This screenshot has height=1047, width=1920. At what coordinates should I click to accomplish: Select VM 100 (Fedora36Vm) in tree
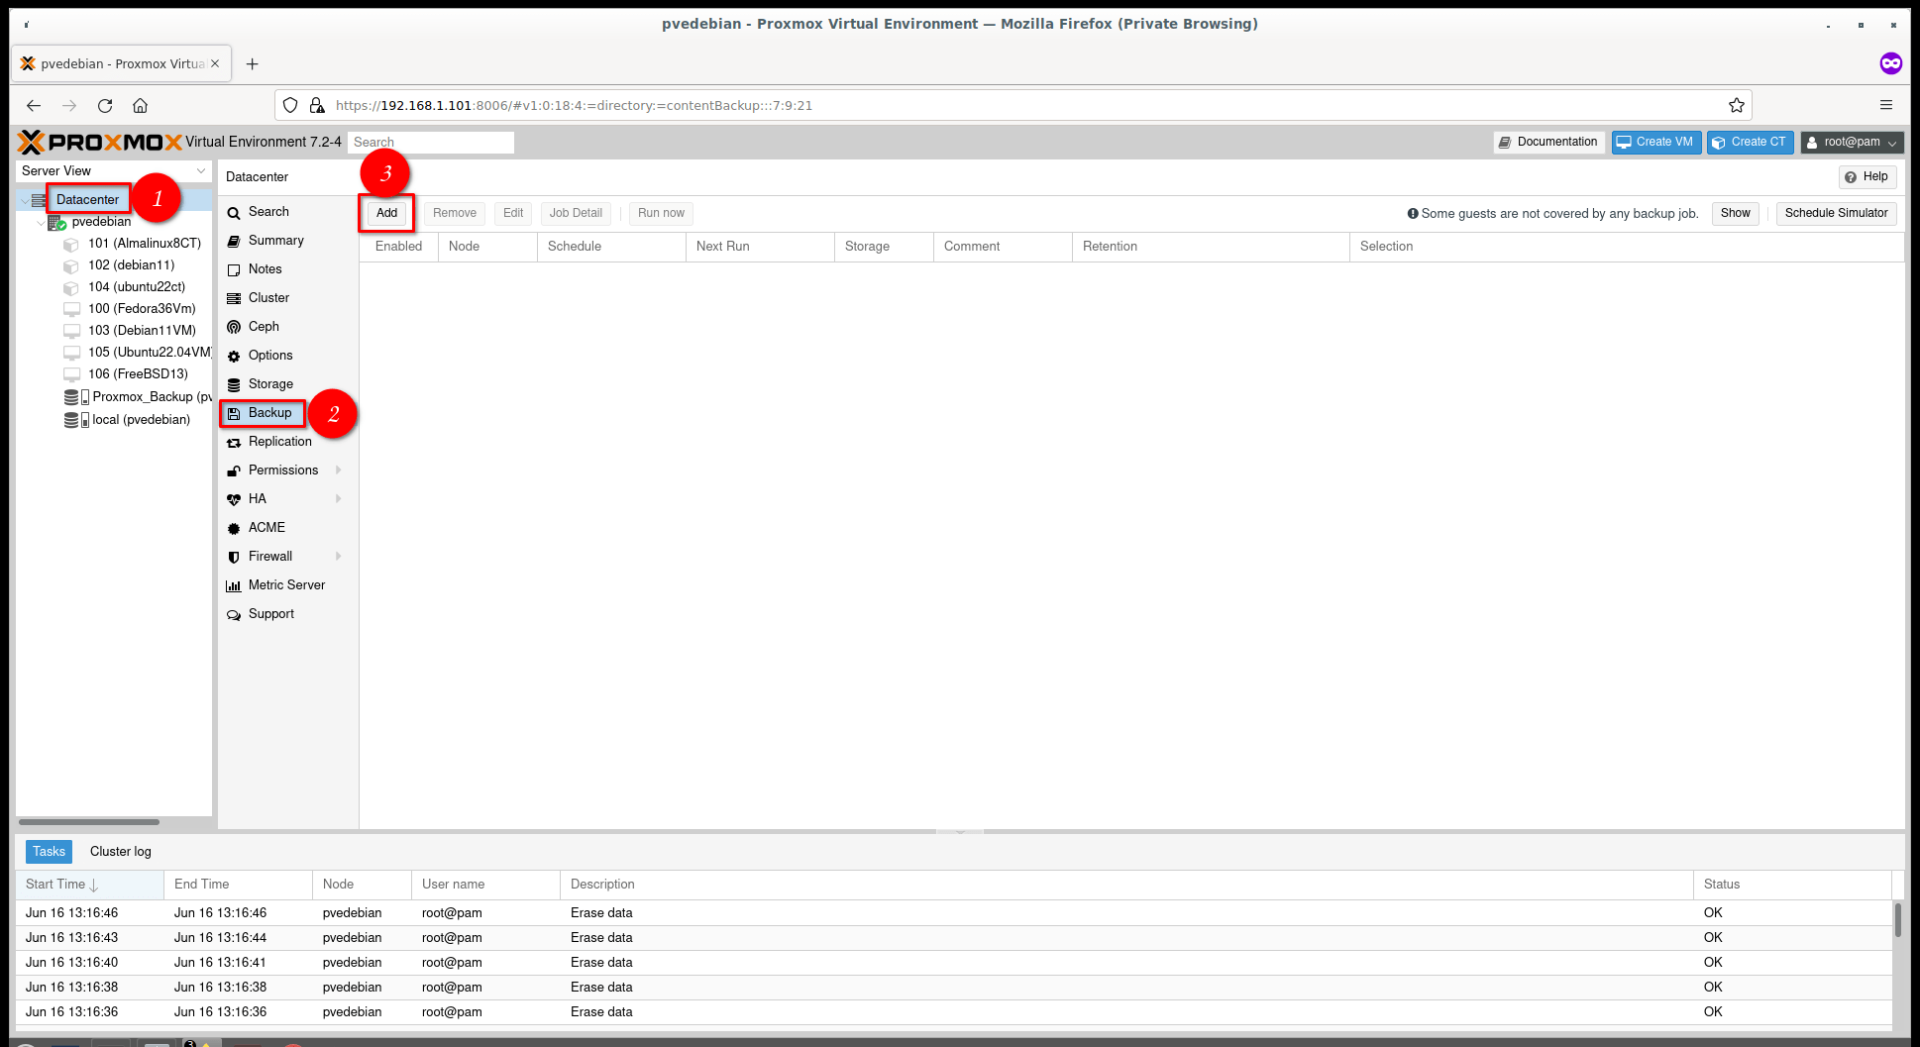pyautogui.click(x=141, y=309)
